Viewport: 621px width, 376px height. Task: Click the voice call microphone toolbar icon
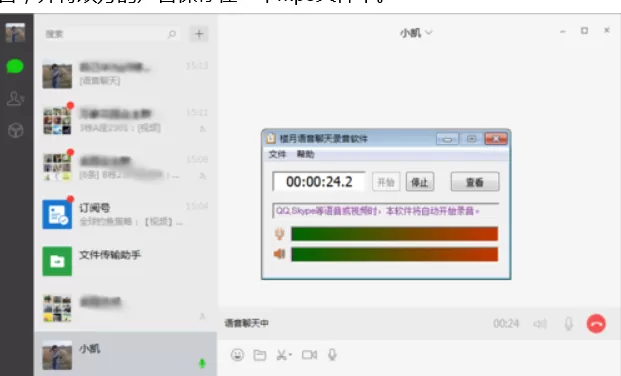[332, 355]
